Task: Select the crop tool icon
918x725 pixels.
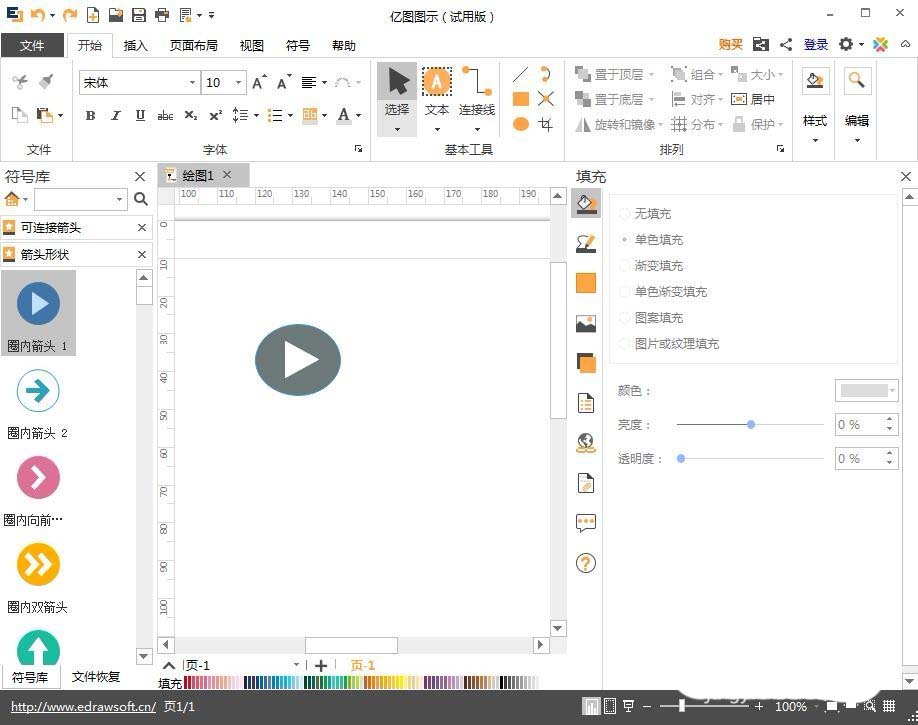Action: click(546, 124)
